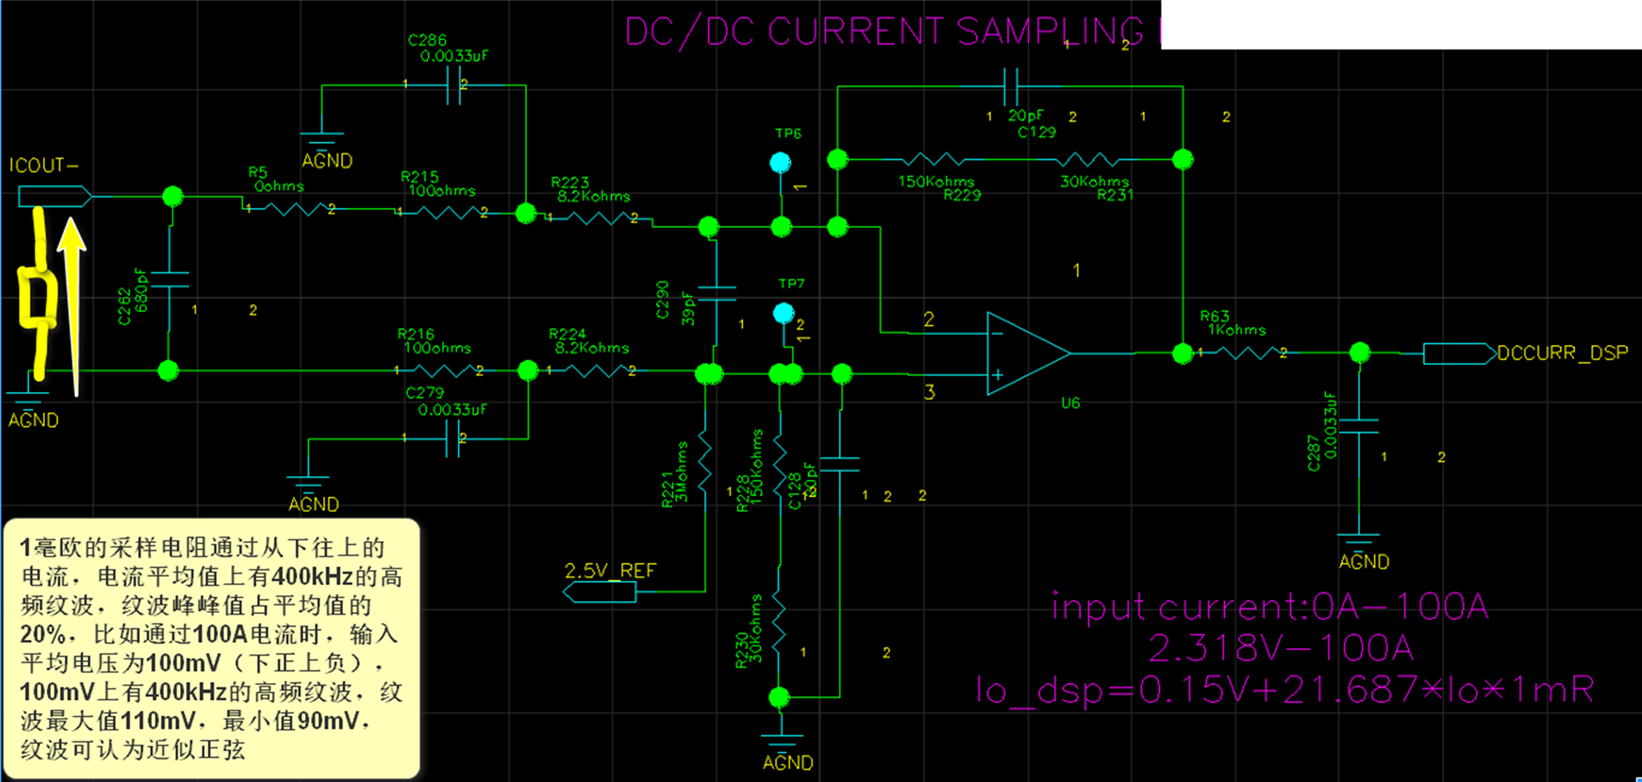The height and width of the screenshot is (782, 1642).
Task: Click the TP6 test point circle
Action: pos(780,162)
